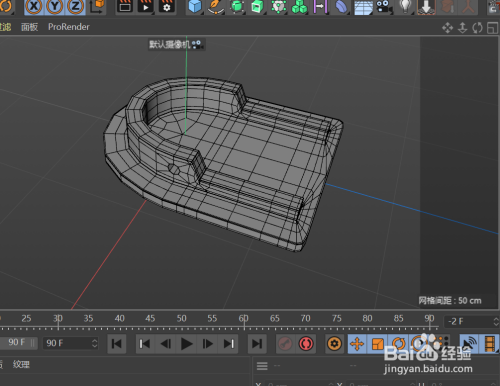Click the current frame field showing -2 F
The height and width of the screenshot is (386, 500).
click(x=468, y=322)
